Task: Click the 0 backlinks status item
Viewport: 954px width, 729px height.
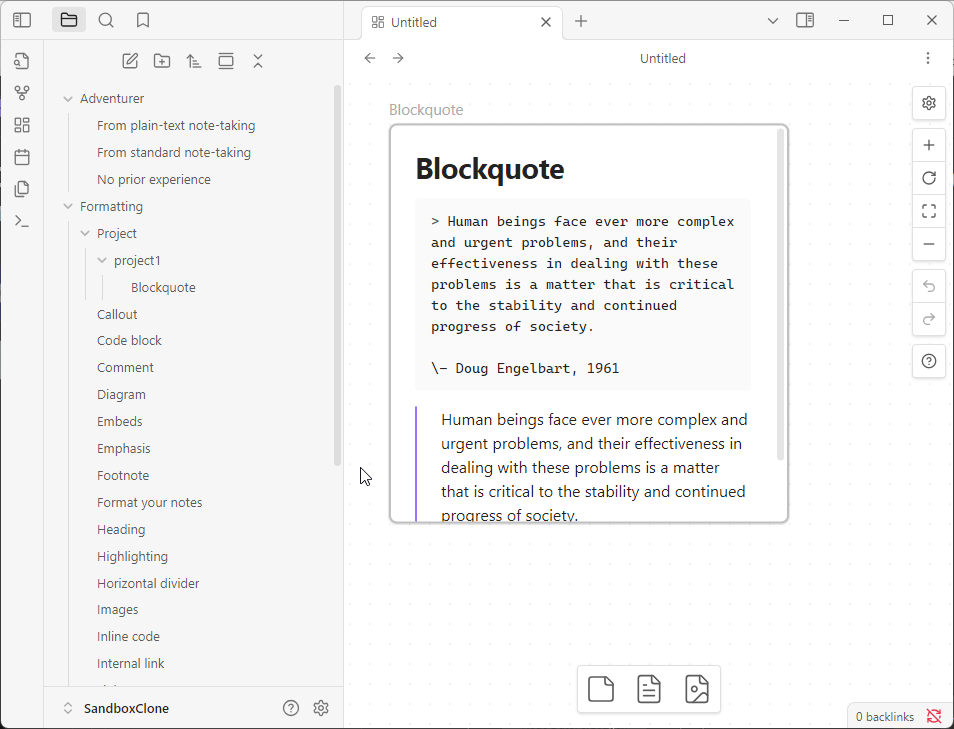Action: pos(885,716)
